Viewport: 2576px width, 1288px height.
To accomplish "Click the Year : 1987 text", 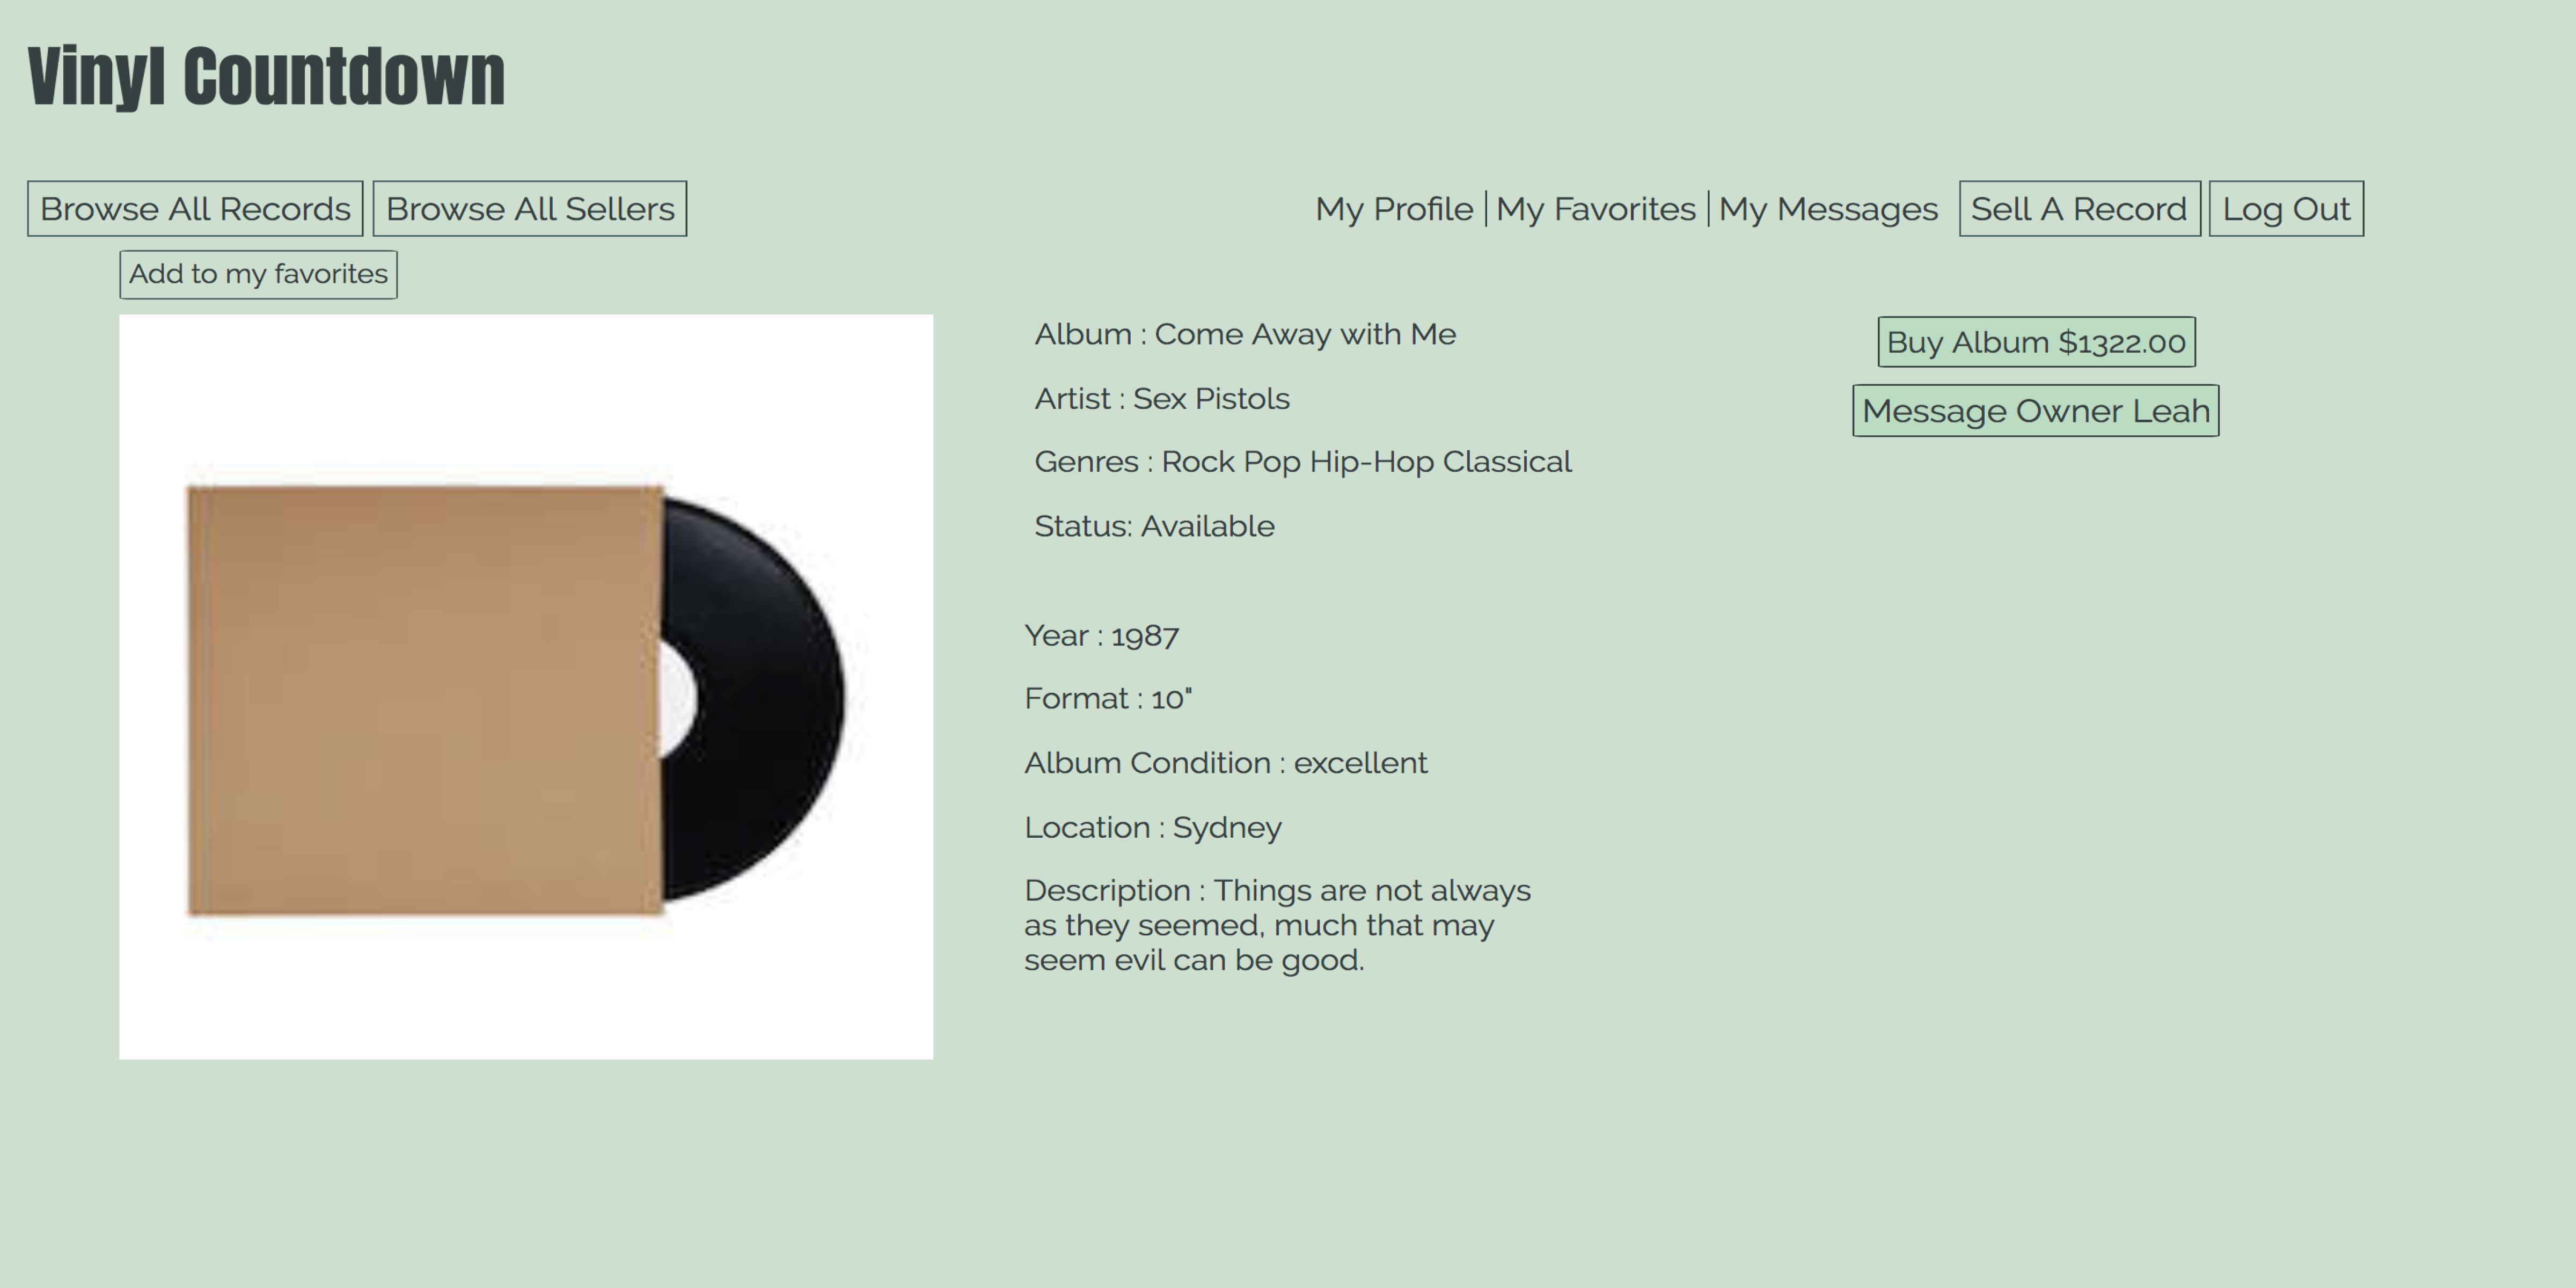I will pos(1101,635).
